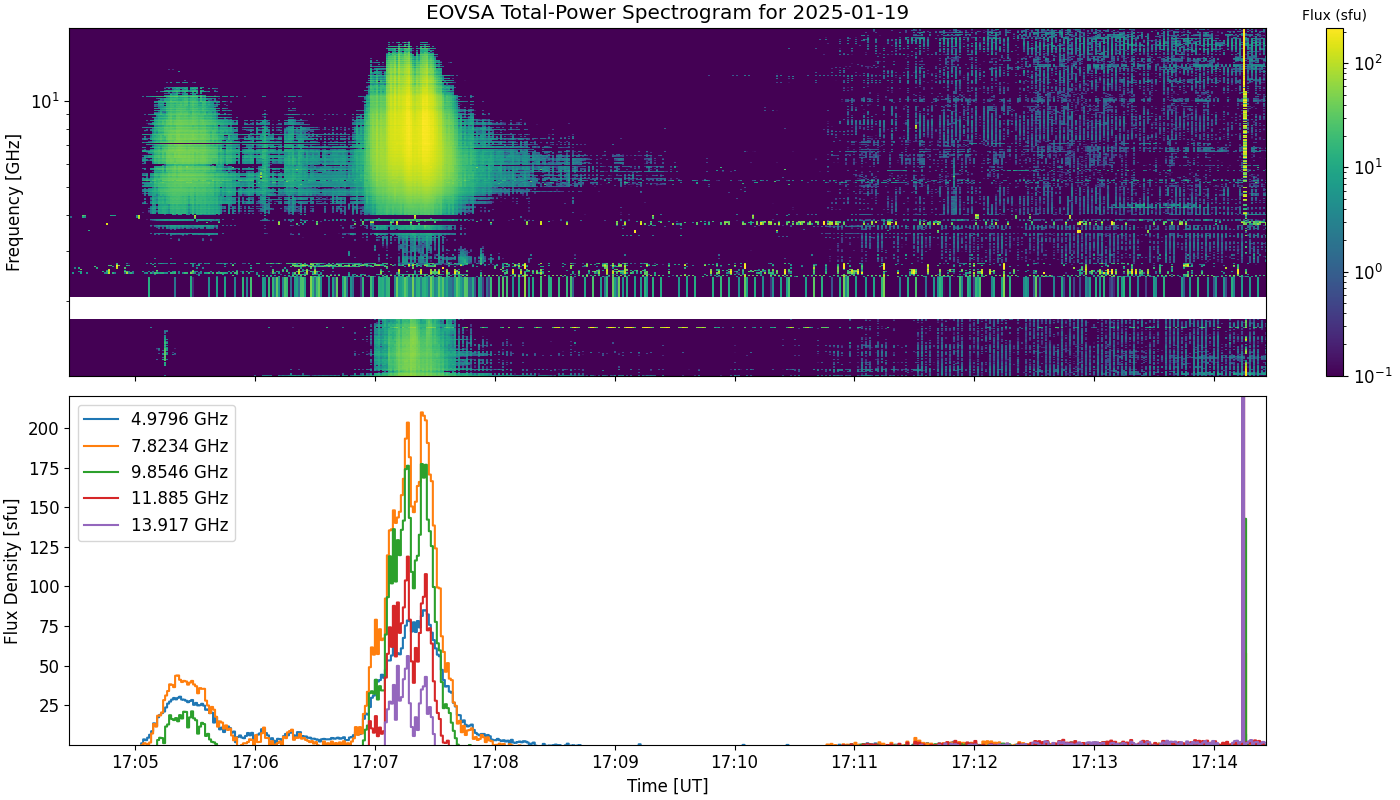The image size is (1400, 800).
Task: Click the purple line swatch in legend
Action: pos(99,525)
